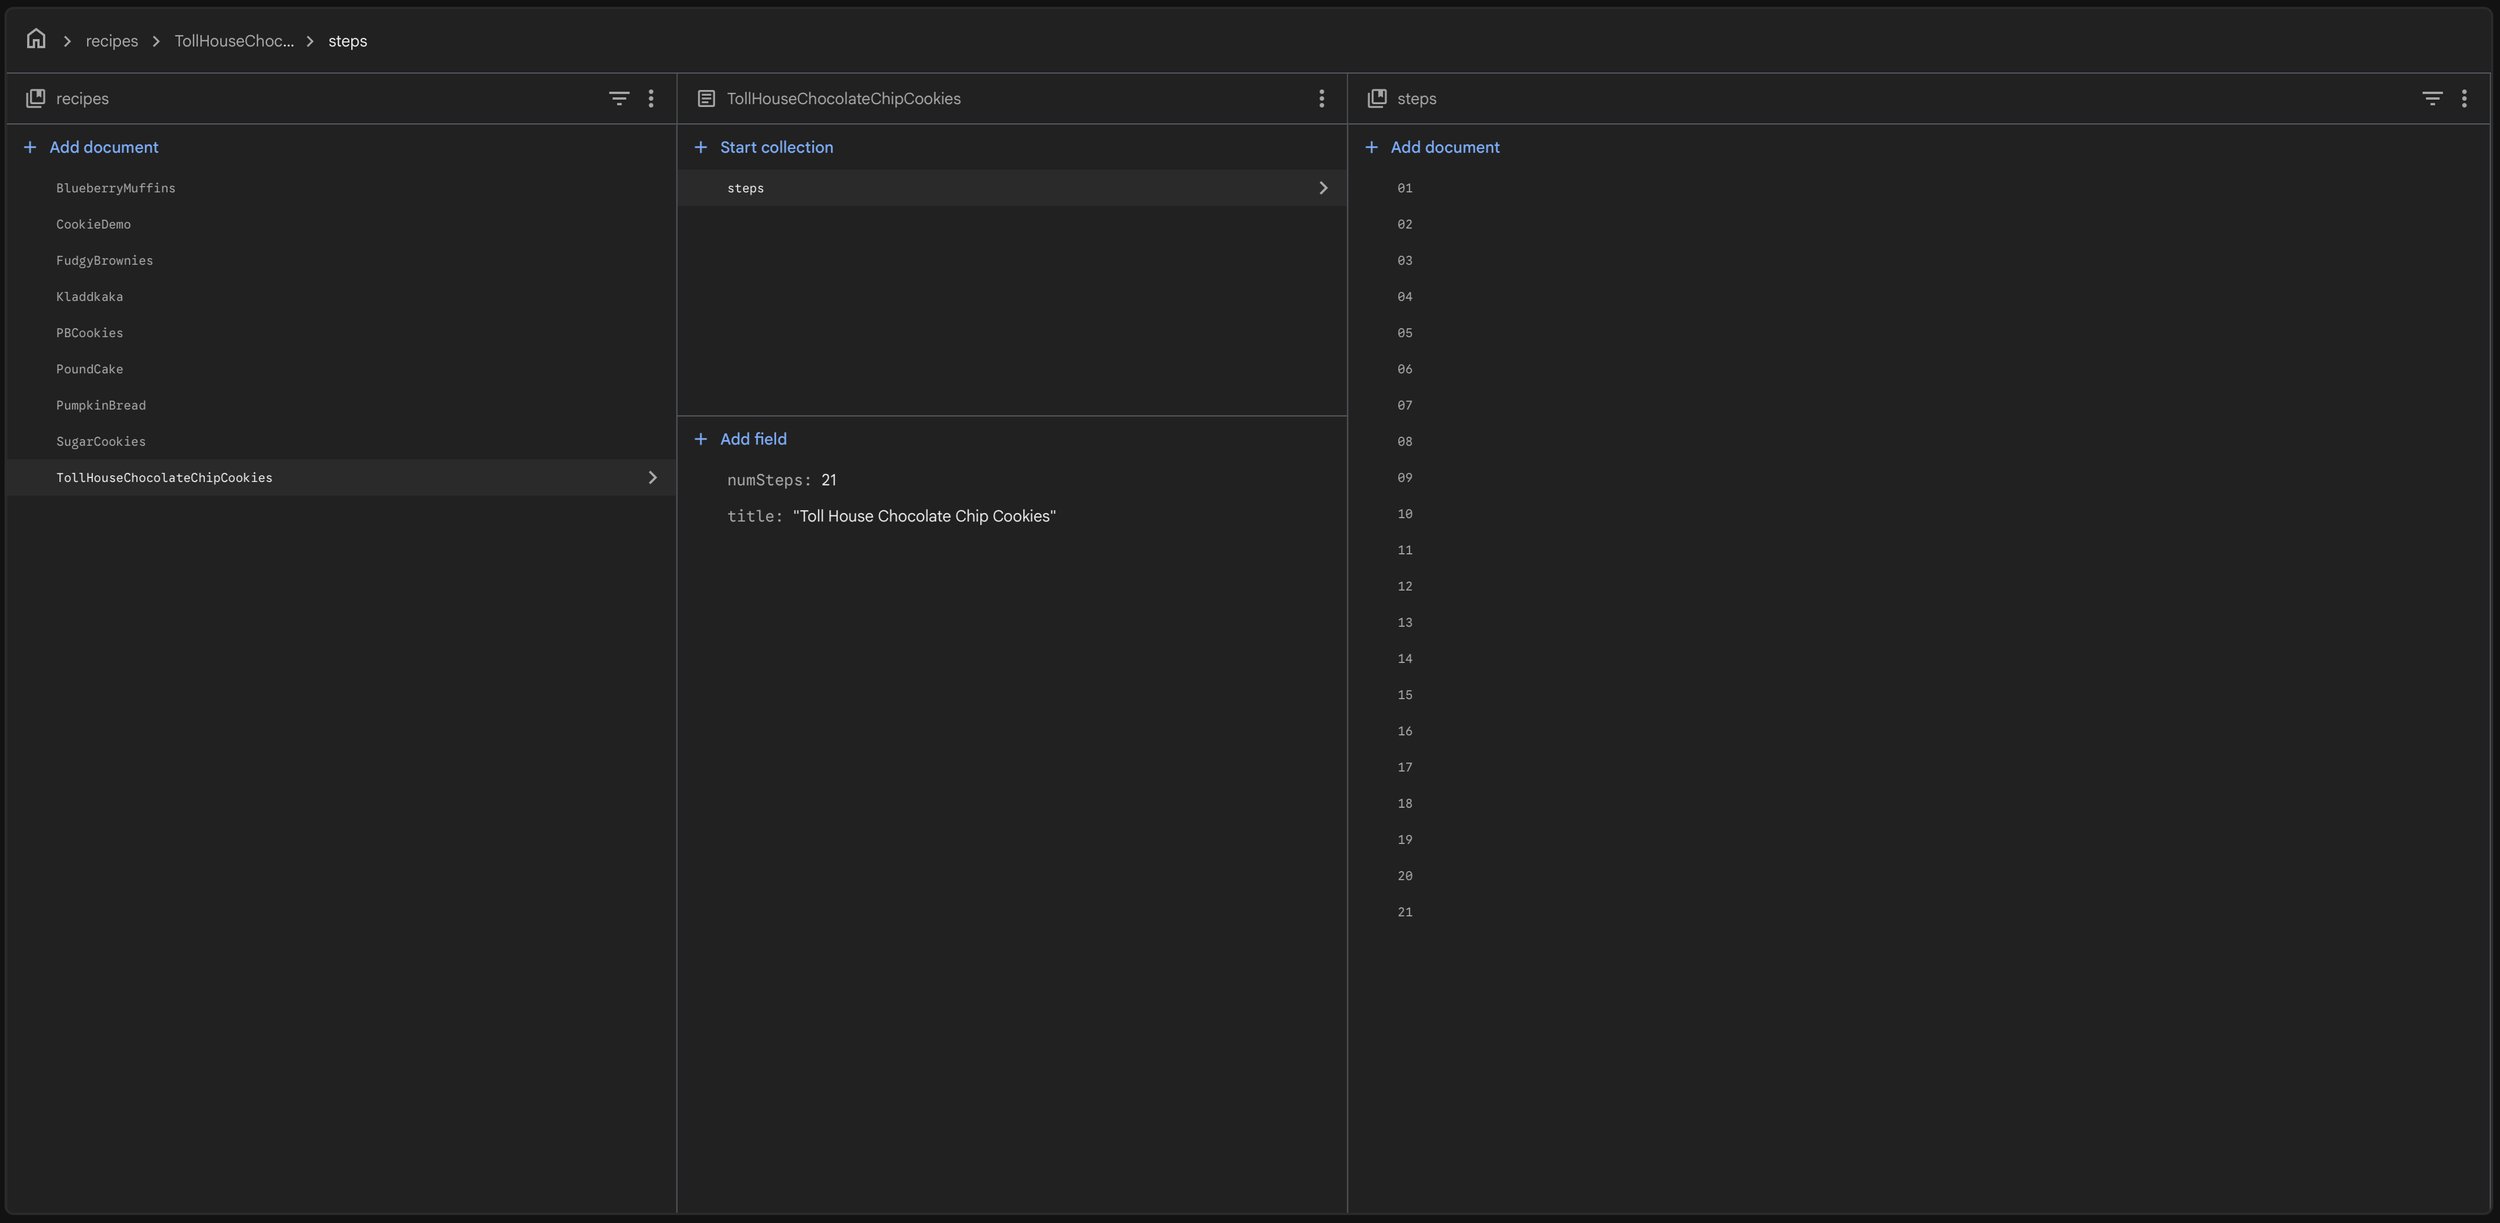
Task: Click the numSteps field value 21
Action: coord(828,480)
